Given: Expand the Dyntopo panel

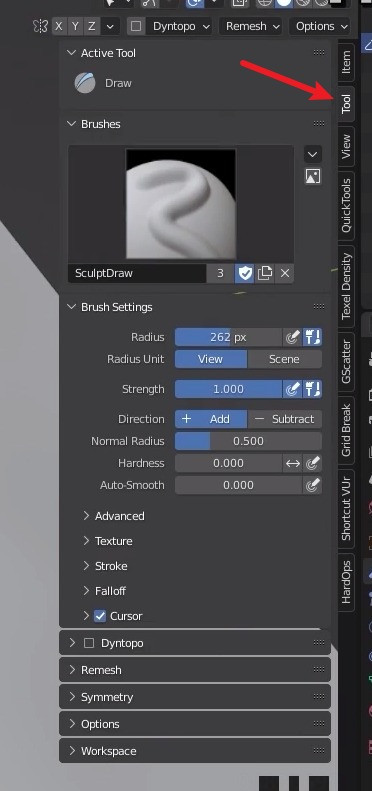Looking at the screenshot, I should (72, 643).
